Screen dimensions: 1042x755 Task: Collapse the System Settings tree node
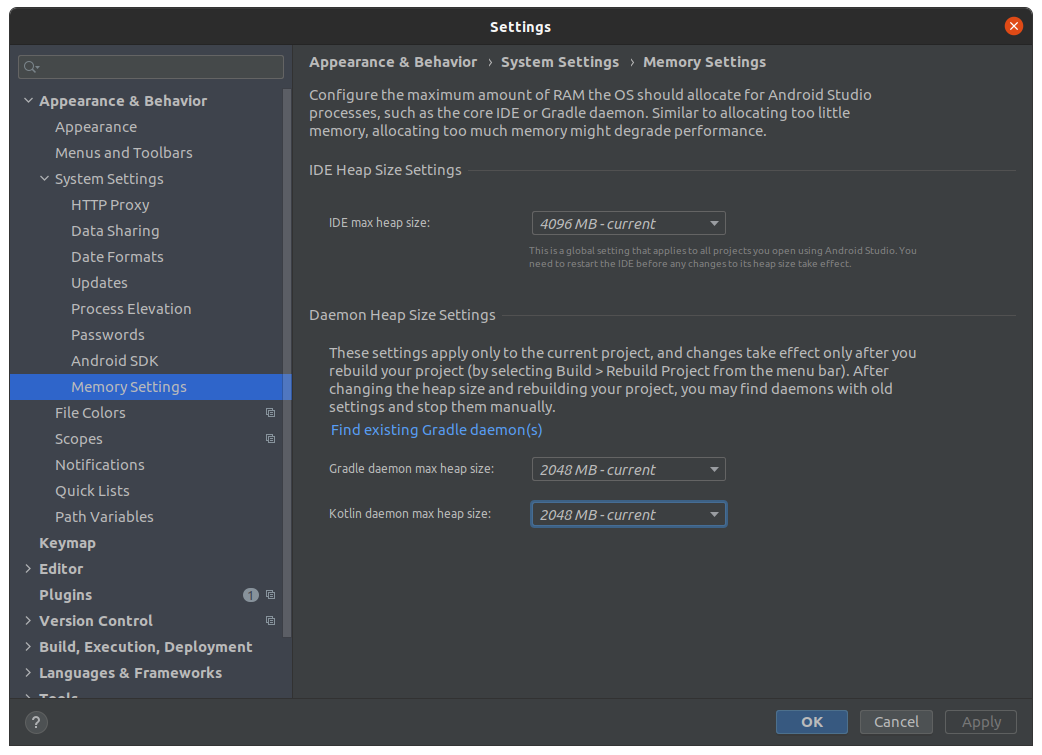(x=44, y=179)
